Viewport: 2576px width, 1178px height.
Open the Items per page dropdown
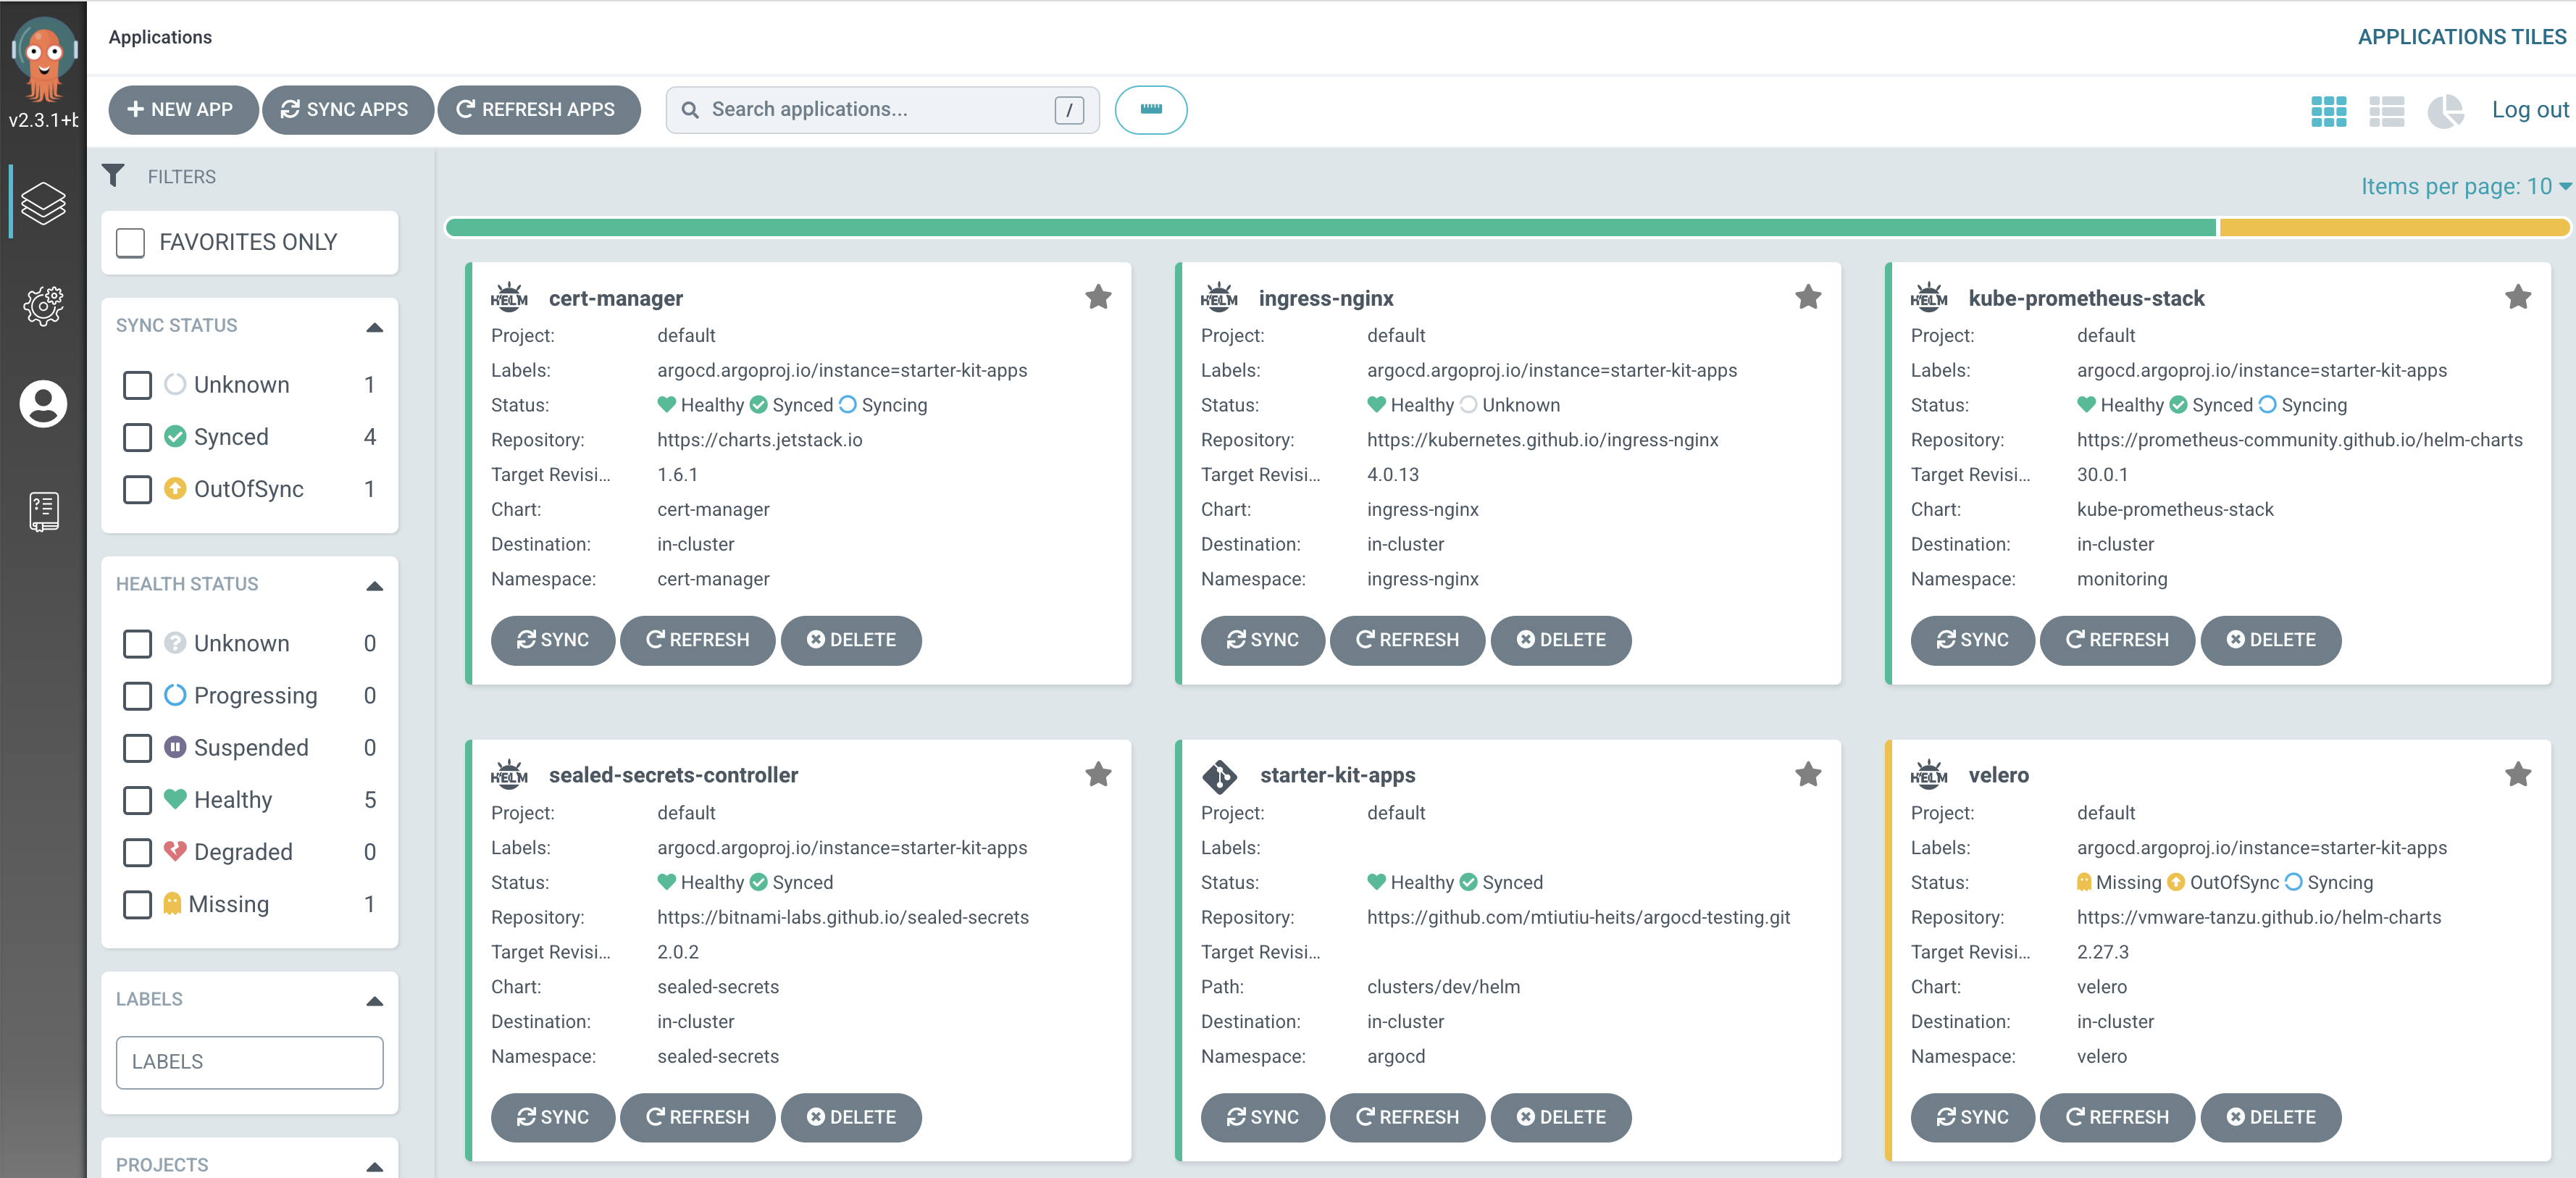pos(2464,186)
